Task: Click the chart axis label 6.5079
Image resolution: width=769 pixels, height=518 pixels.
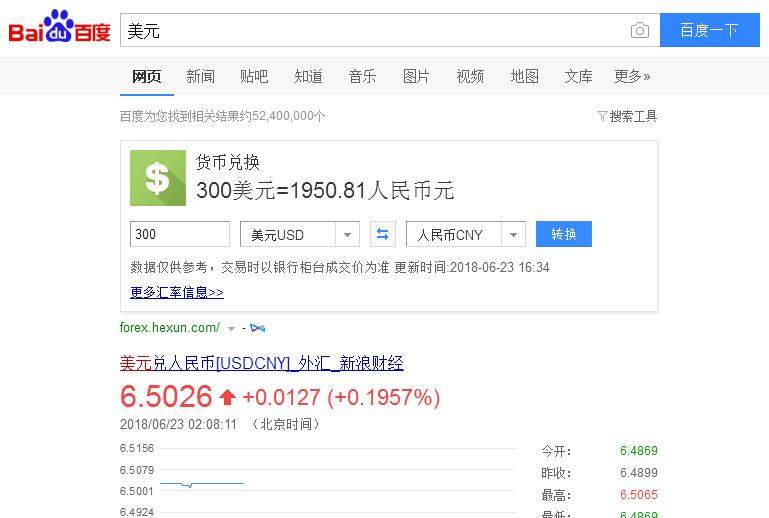Action: [x=137, y=470]
